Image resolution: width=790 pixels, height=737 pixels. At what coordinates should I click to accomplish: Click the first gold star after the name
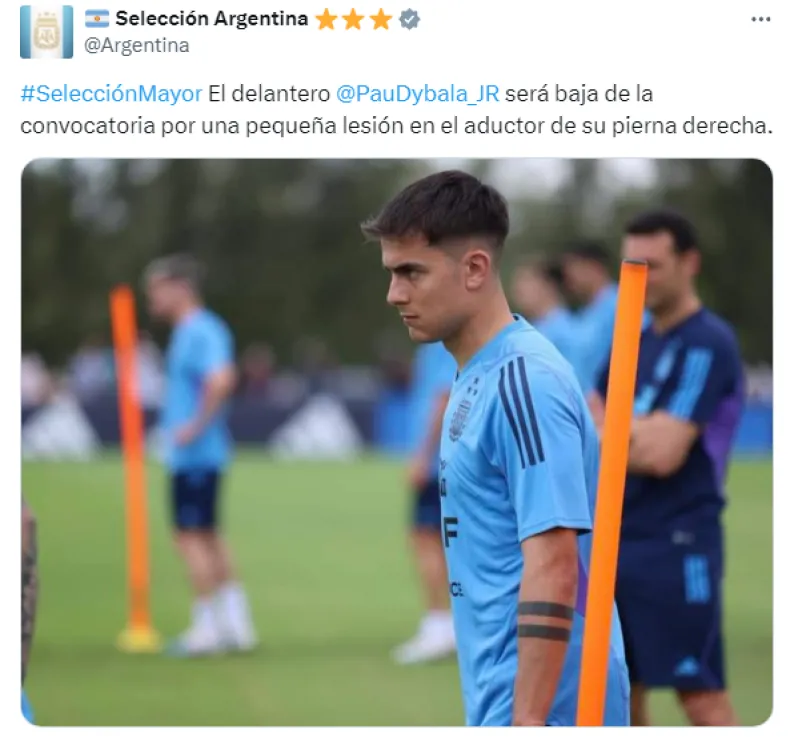click(x=326, y=20)
